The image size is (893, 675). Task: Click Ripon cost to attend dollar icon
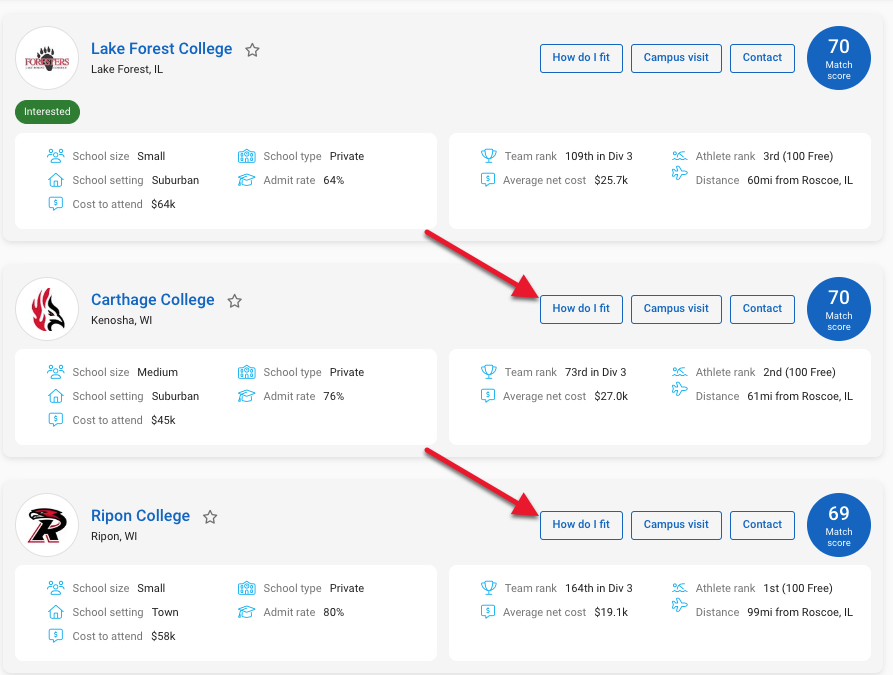[x=55, y=635]
